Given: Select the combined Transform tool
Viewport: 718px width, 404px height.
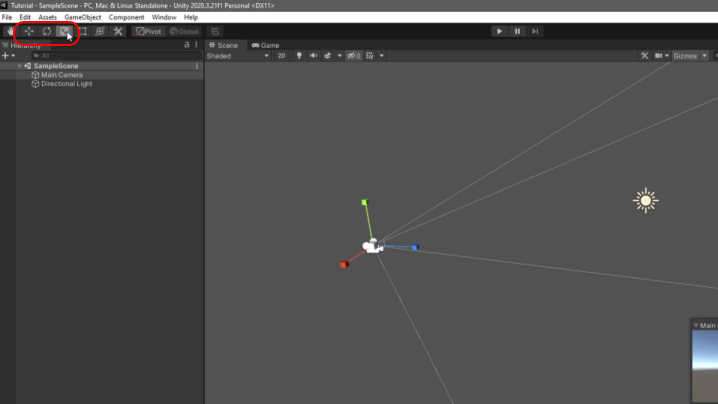Looking at the screenshot, I should [x=100, y=31].
